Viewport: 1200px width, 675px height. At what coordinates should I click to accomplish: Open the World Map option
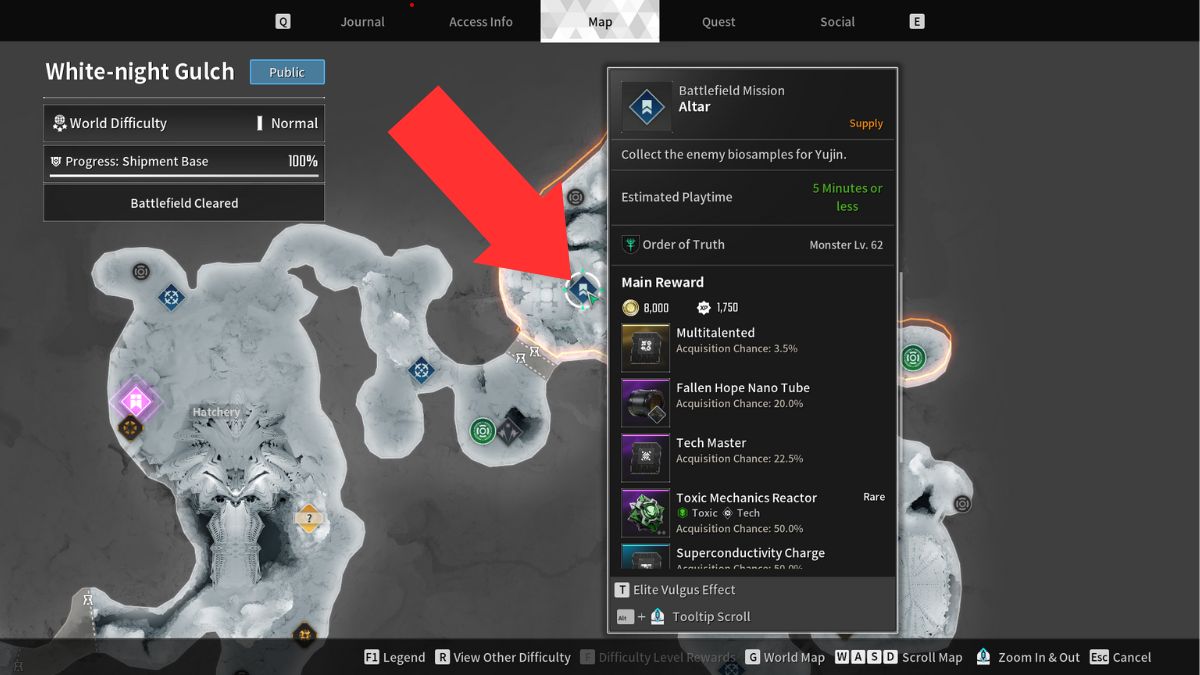pyautogui.click(x=786, y=657)
